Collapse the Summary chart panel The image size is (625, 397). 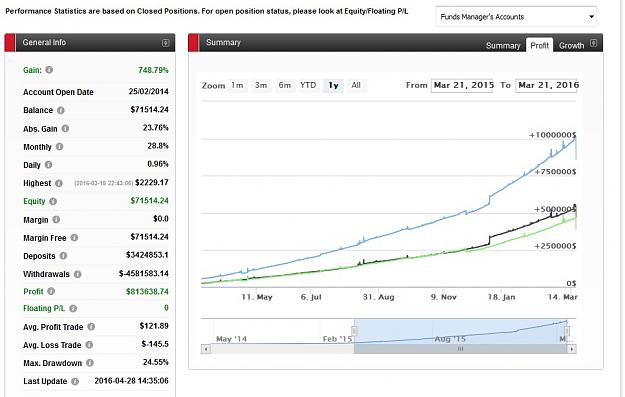point(594,43)
